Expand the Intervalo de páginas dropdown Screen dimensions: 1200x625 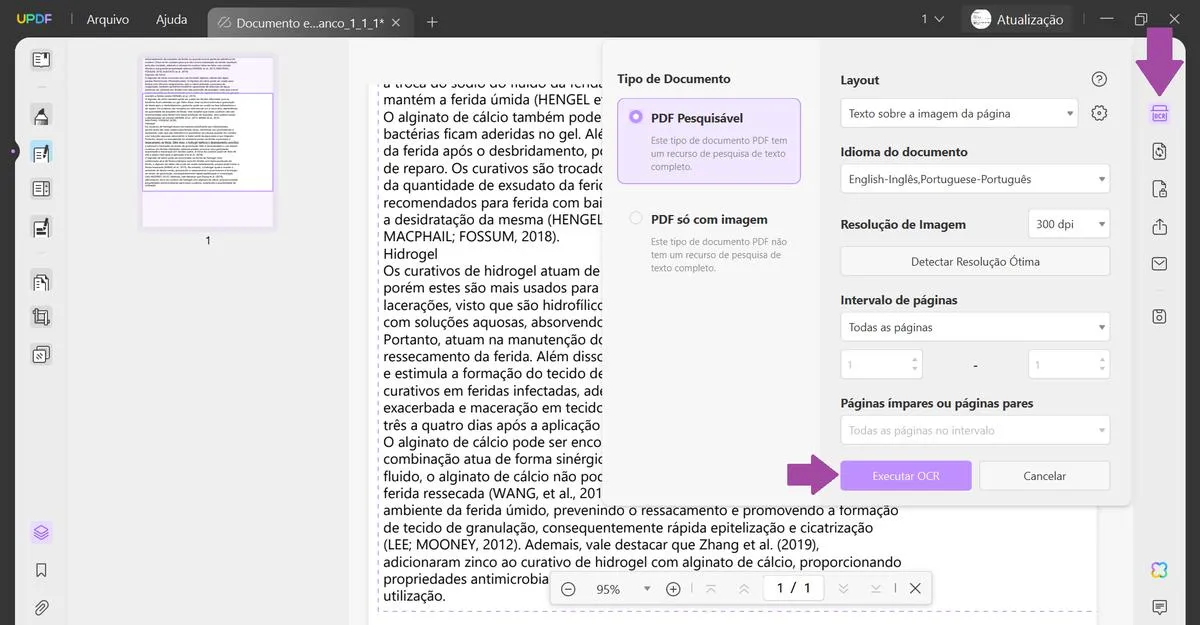tap(974, 326)
